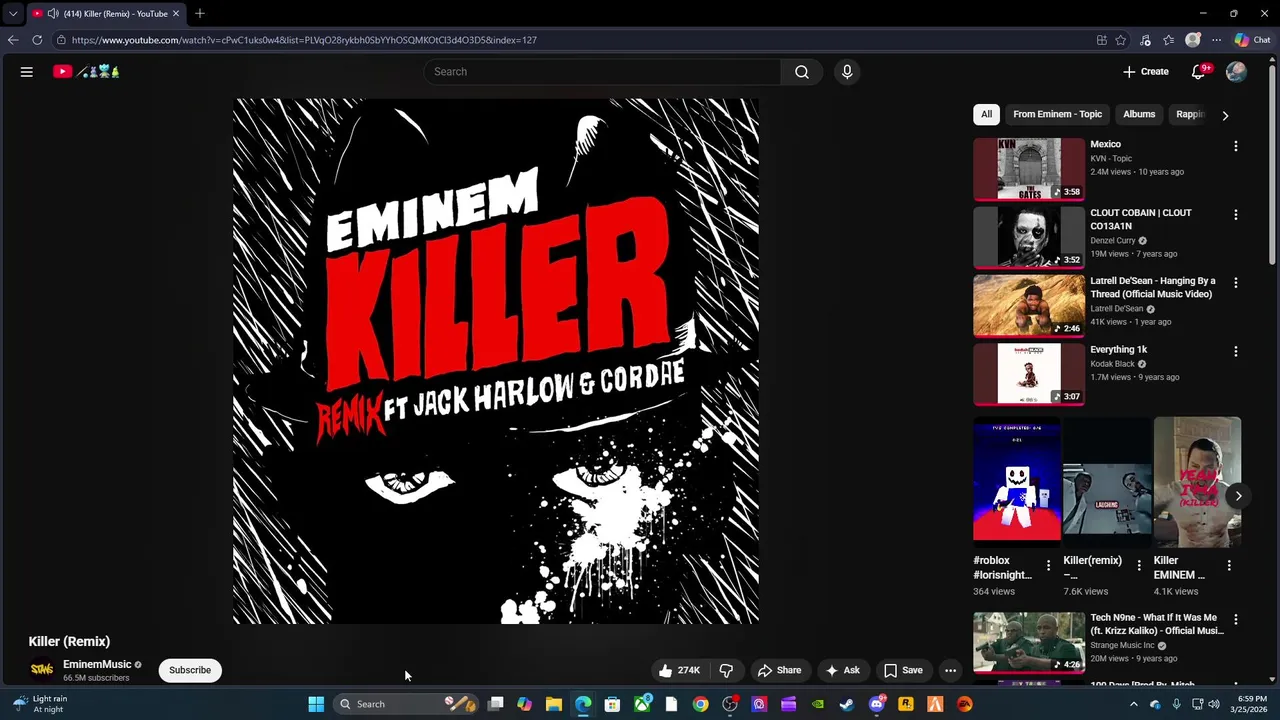This screenshot has width=1280, height=720.
Task: Open Tech N9ne What If It Was Me
Action: coord(1156,624)
